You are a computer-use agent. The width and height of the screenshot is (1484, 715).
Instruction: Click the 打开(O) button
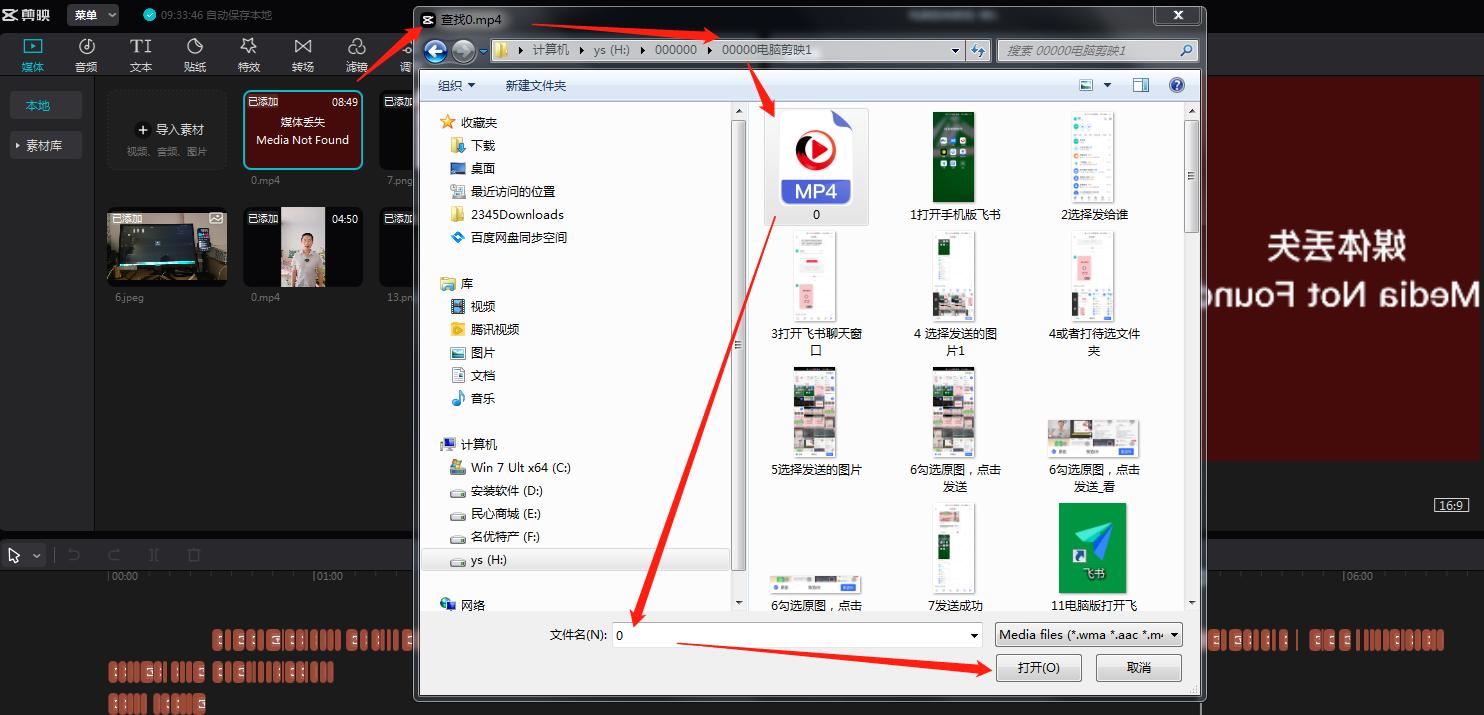tap(1038, 668)
